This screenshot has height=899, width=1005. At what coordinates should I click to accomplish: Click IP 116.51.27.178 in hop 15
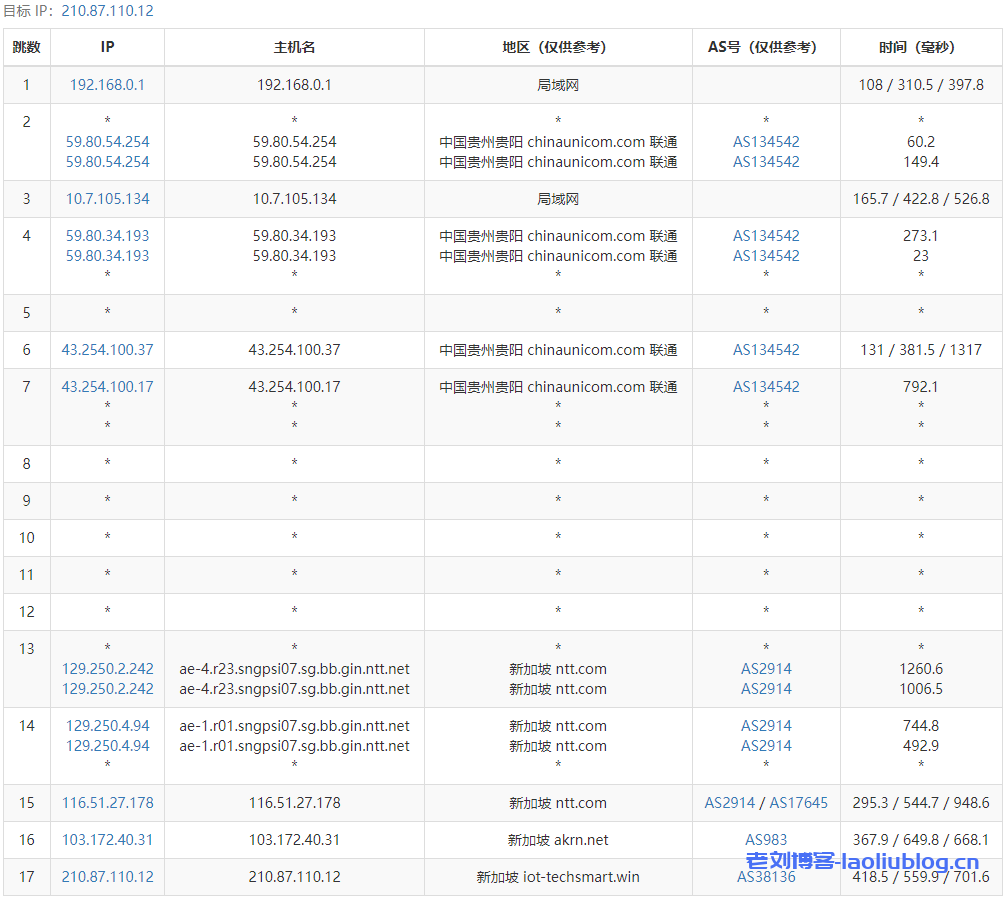(x=106, y=803)
